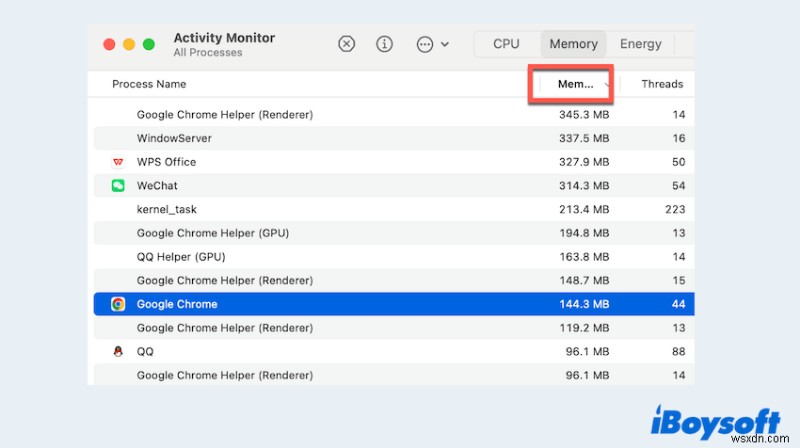The width and height of the screenshot is (800, 448).
Task: Minimize the window with yellow button
Action: coord(129,44)
